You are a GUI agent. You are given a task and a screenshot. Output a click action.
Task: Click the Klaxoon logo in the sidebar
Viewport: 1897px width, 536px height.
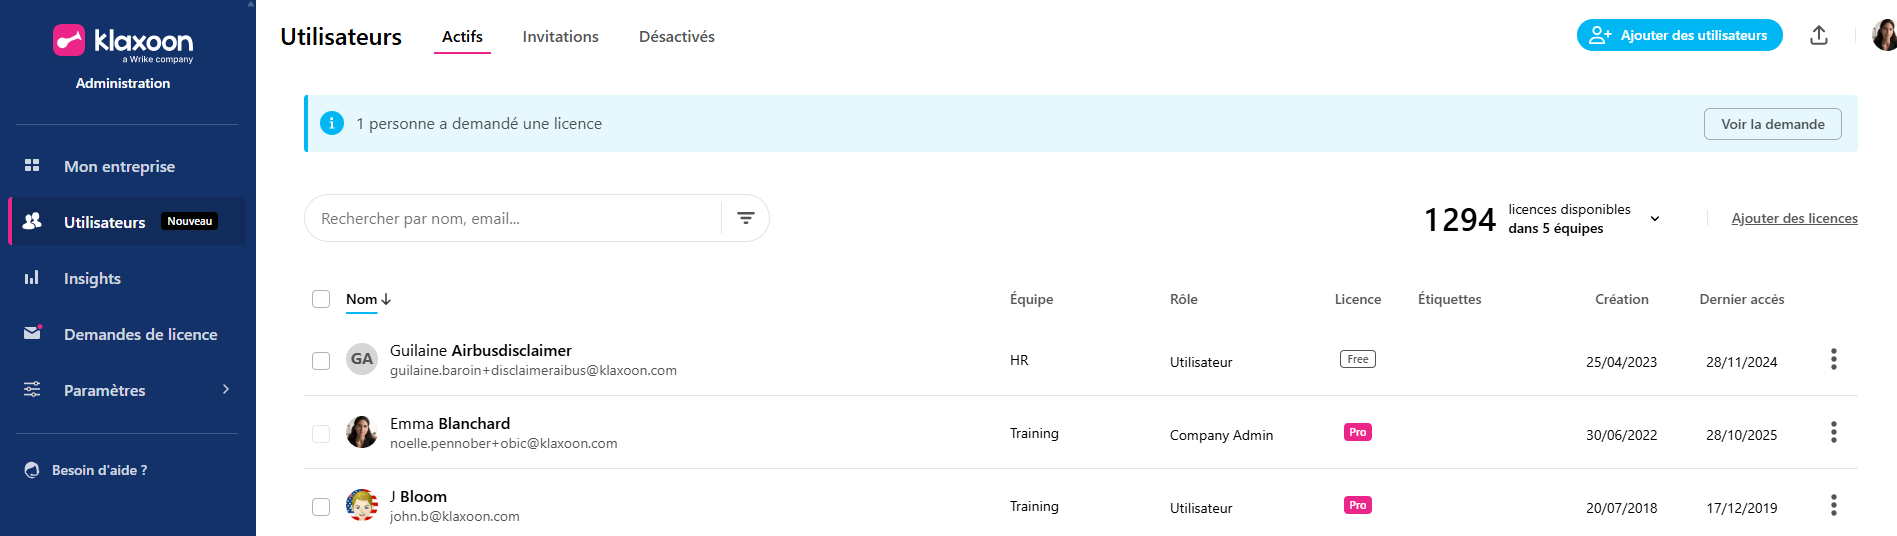(123, 43)
